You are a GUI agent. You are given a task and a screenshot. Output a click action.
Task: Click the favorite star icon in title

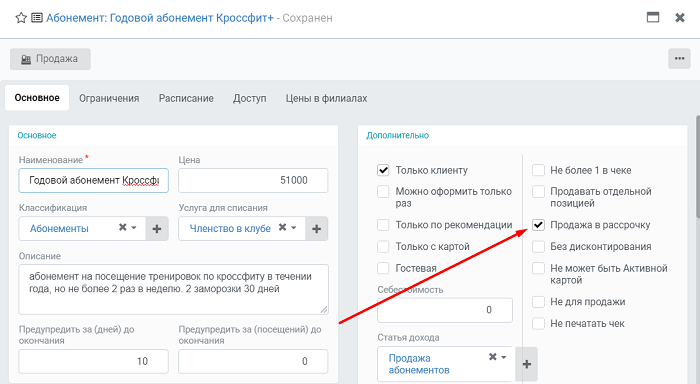click(x=21, y=18)
